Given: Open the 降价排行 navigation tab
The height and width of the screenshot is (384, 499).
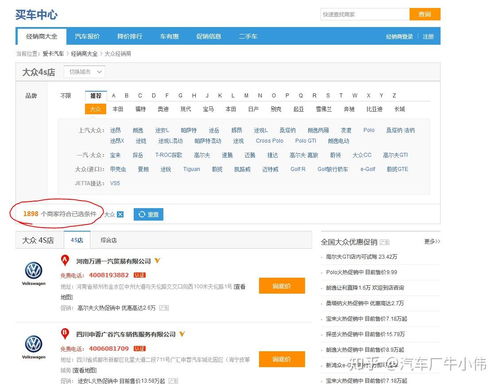Looking at the screenshot, I should pos(130,36).
